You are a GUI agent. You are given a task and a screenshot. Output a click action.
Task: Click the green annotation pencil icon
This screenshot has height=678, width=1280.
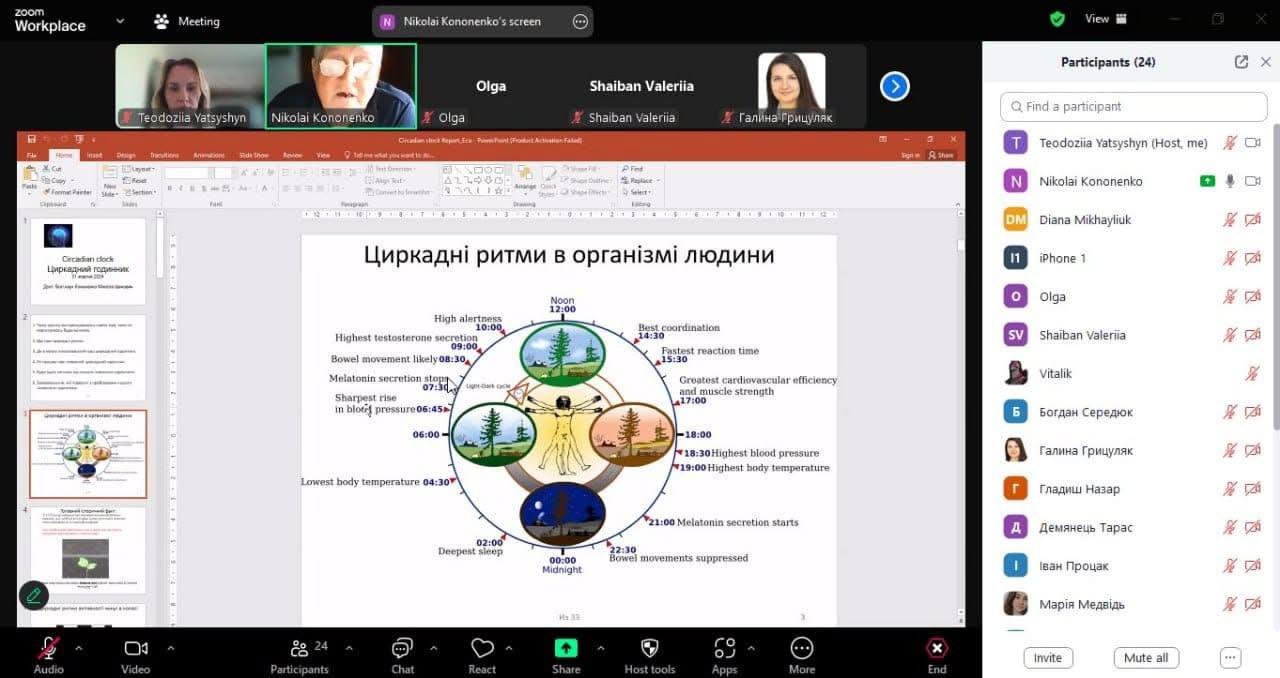33,596
